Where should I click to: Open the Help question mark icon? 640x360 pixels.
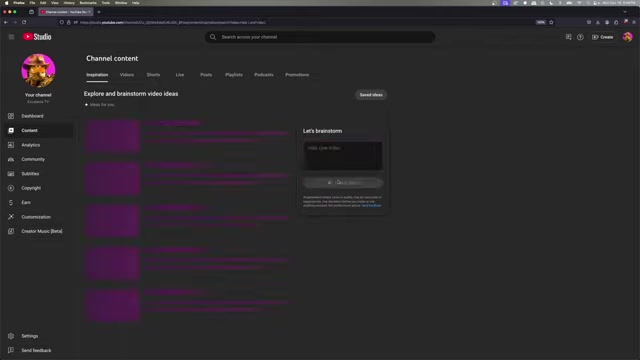[580, 37]
